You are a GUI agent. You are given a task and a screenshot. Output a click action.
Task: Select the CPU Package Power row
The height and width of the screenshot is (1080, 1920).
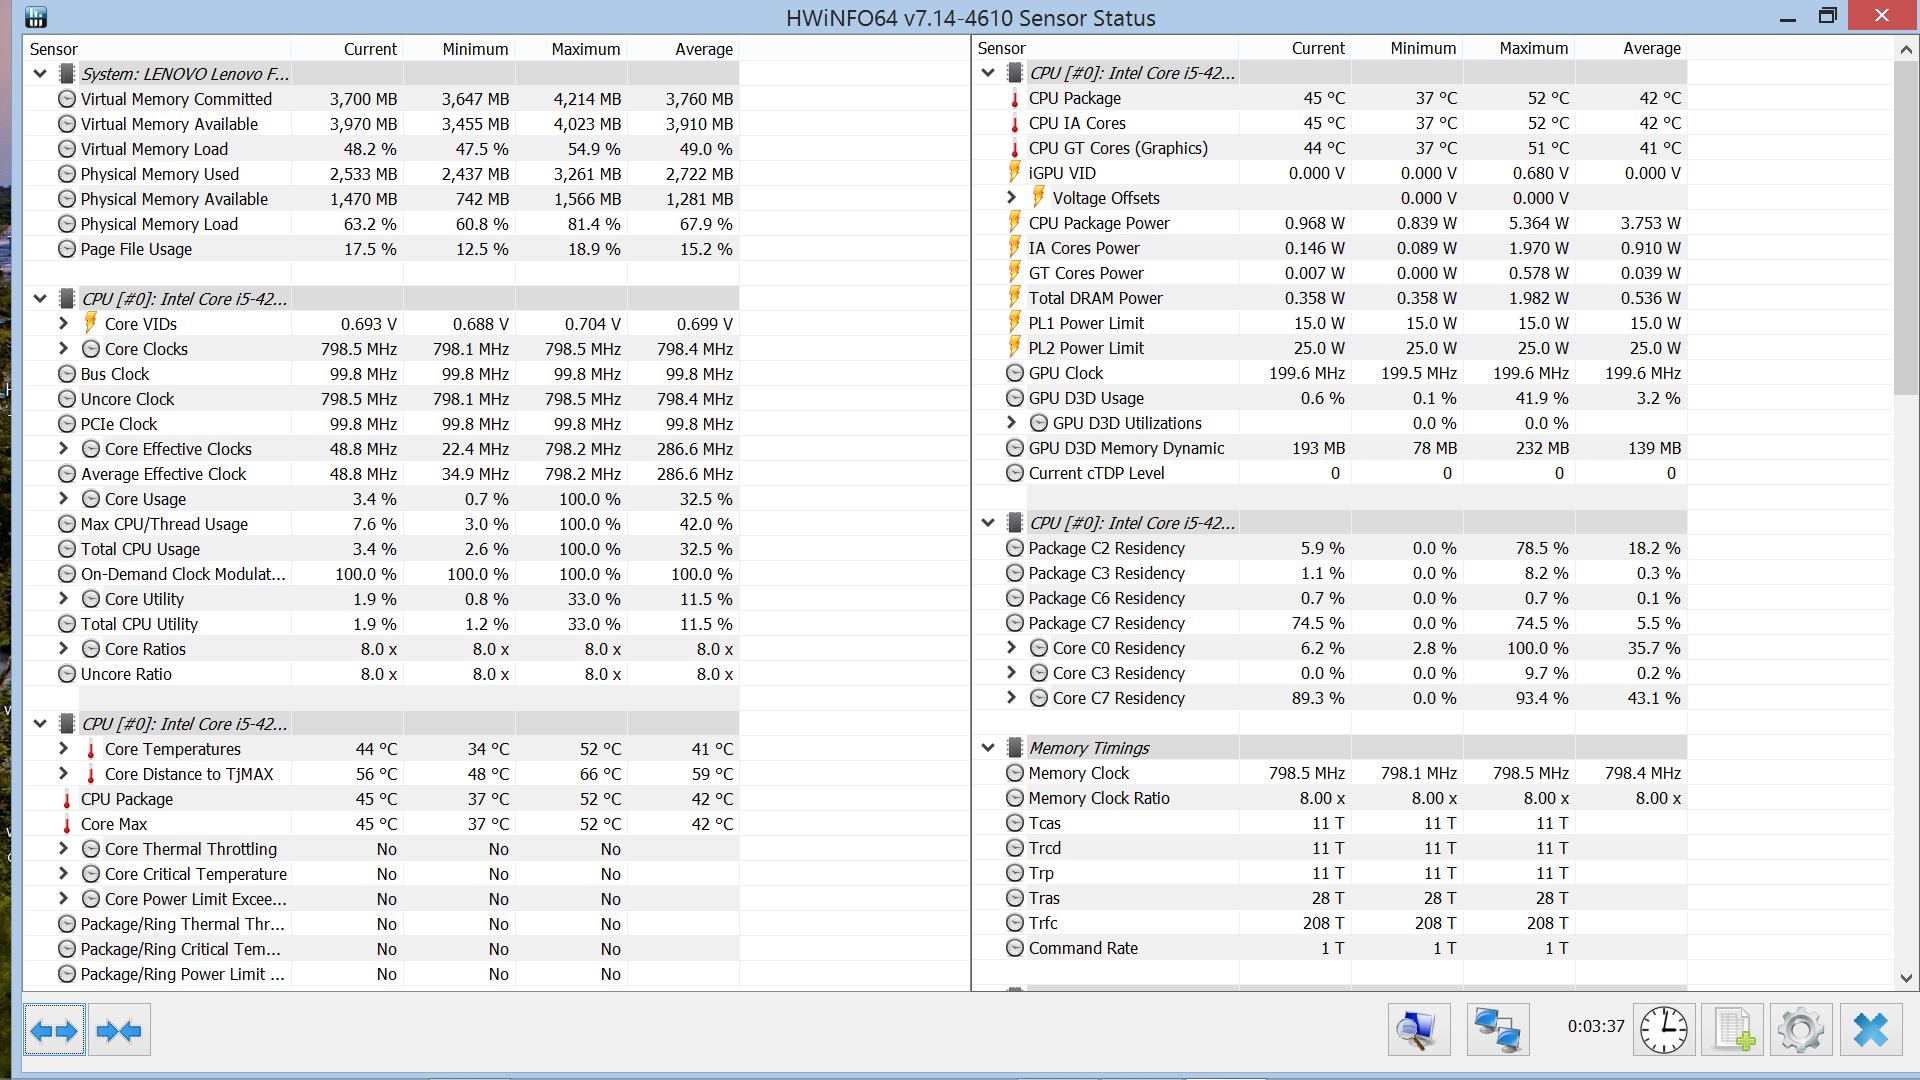pos(1329,223)
